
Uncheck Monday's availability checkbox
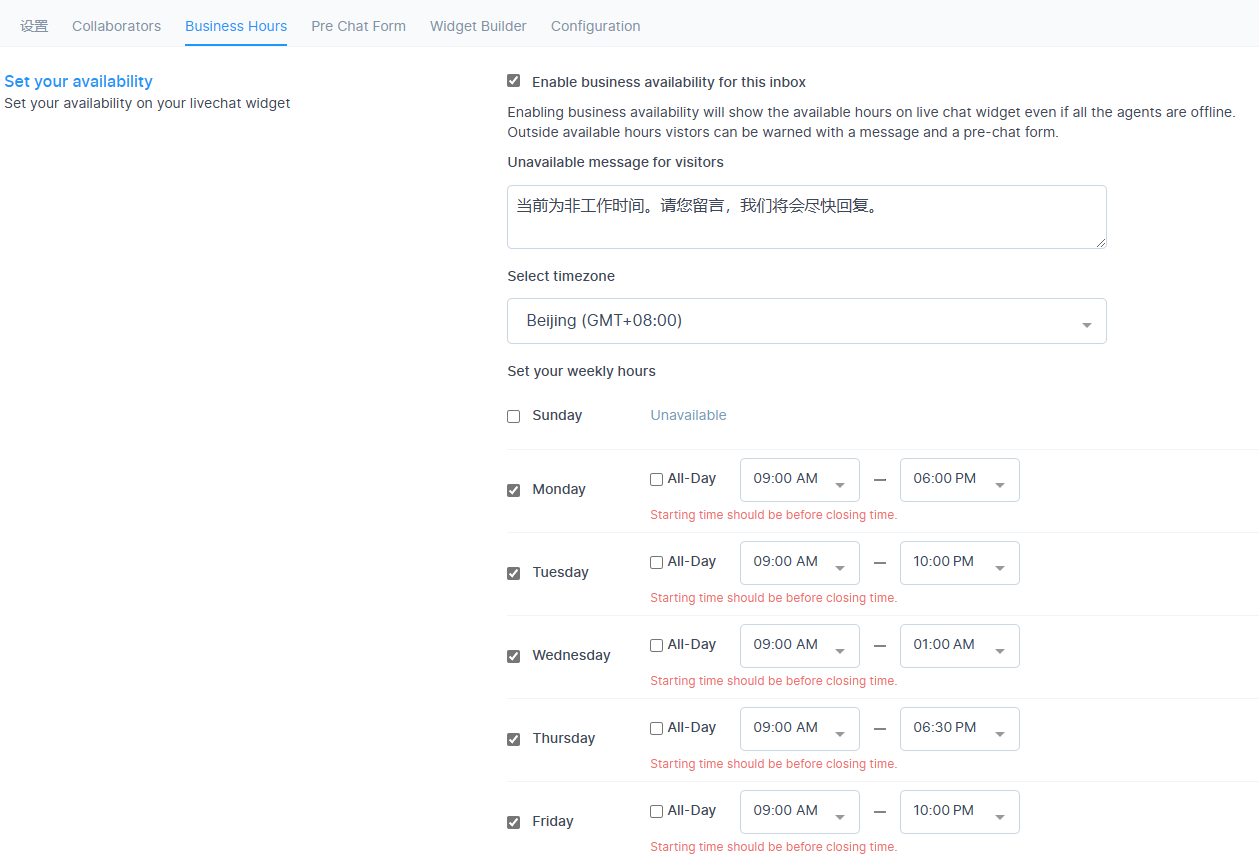pyautogui.click(x=513, y=490)
